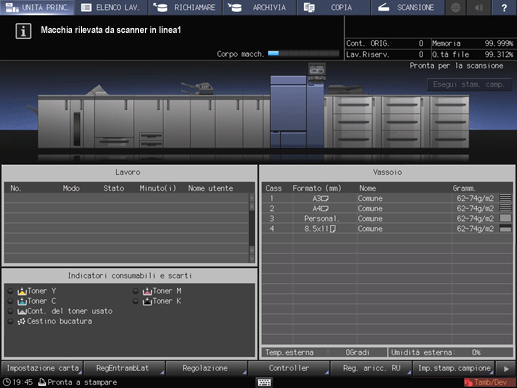The height and width of the screenshot is (388, 517).
Task: Click the Lav.Riserv. counter
Action: (x=385, y=54)
